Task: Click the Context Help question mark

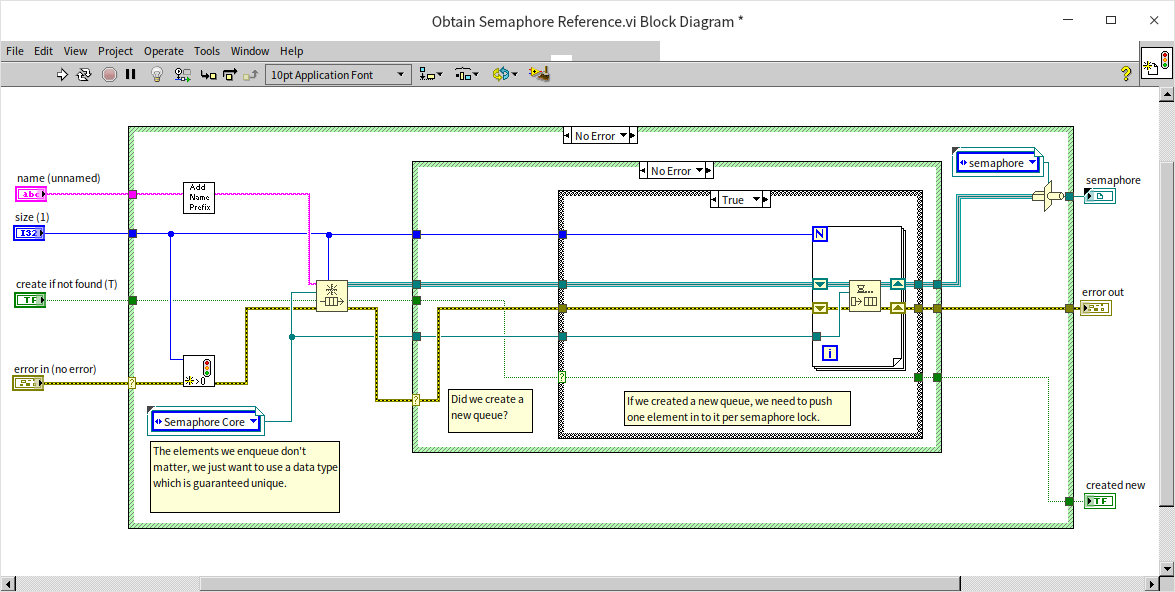Action: pos(1125,73)
